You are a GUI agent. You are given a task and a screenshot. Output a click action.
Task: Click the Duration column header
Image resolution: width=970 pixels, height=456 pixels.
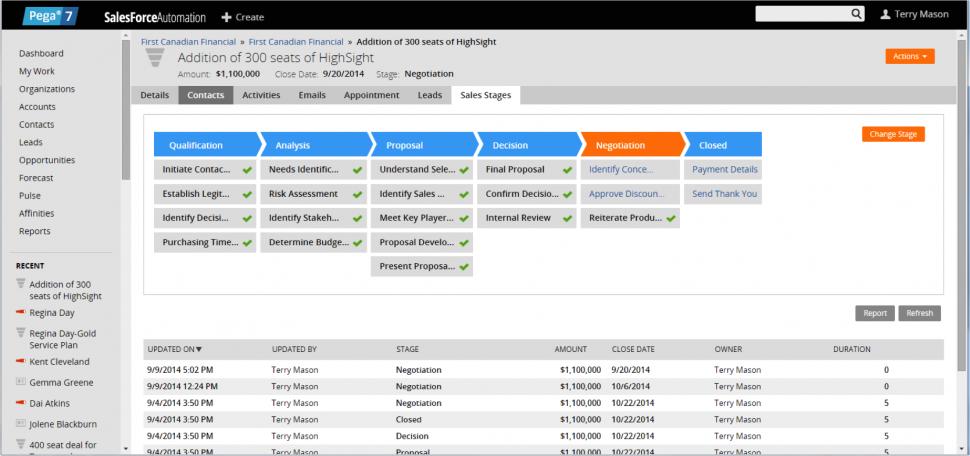852,350
